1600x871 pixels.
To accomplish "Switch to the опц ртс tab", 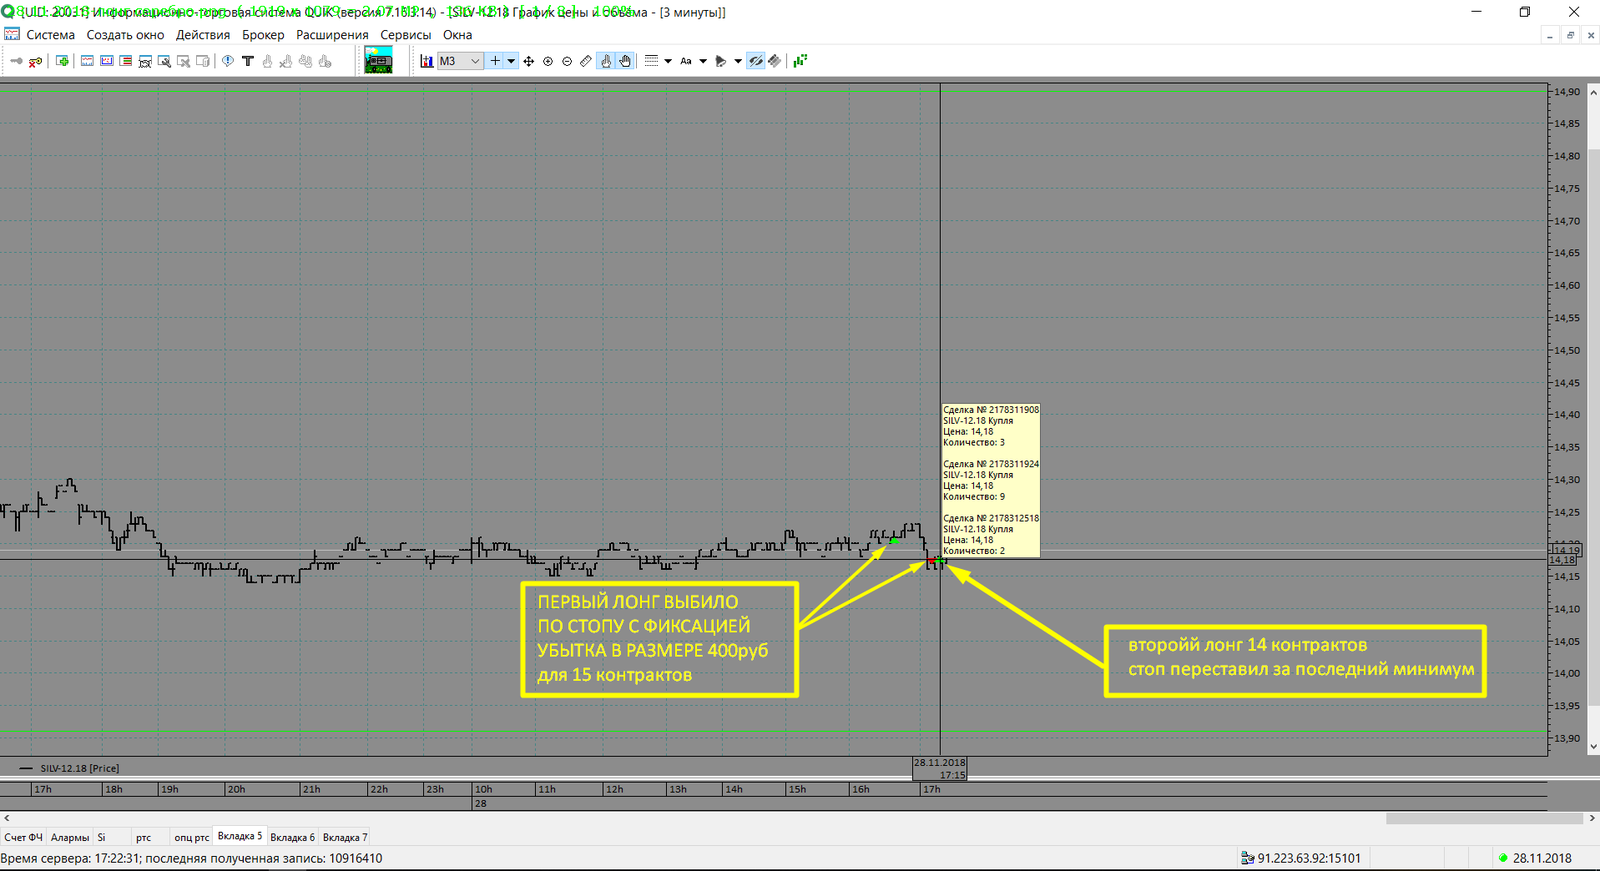I will coord(192,837).
